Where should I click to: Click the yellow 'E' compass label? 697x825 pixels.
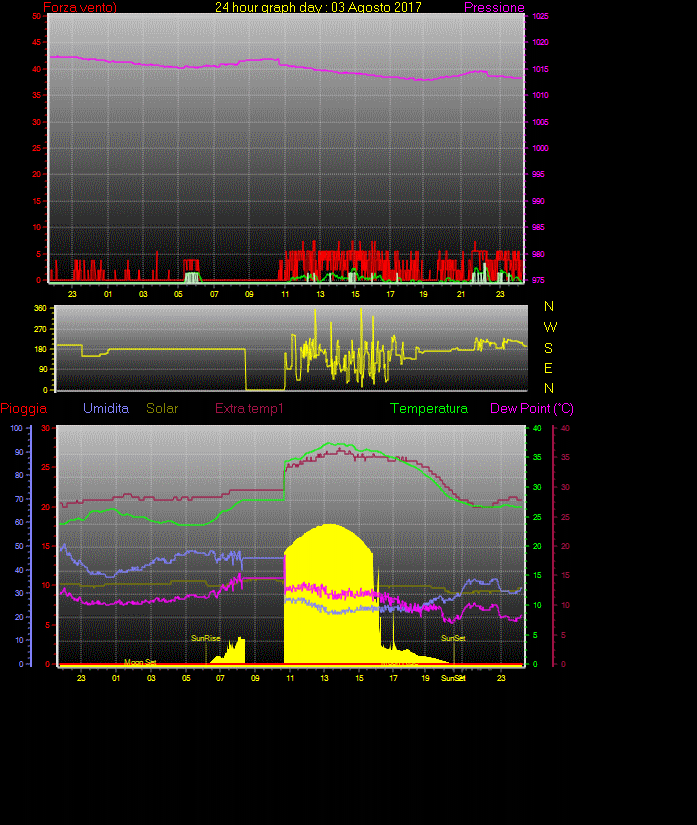548,368
